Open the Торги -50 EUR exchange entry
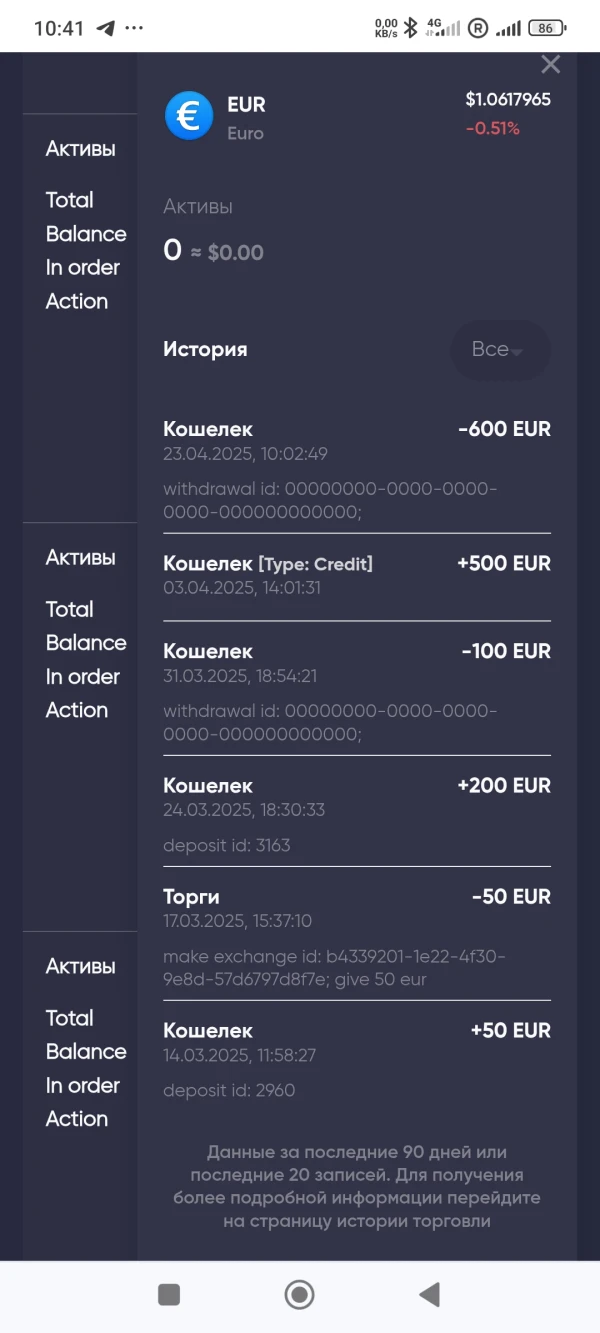 click(x=357, y=937)
